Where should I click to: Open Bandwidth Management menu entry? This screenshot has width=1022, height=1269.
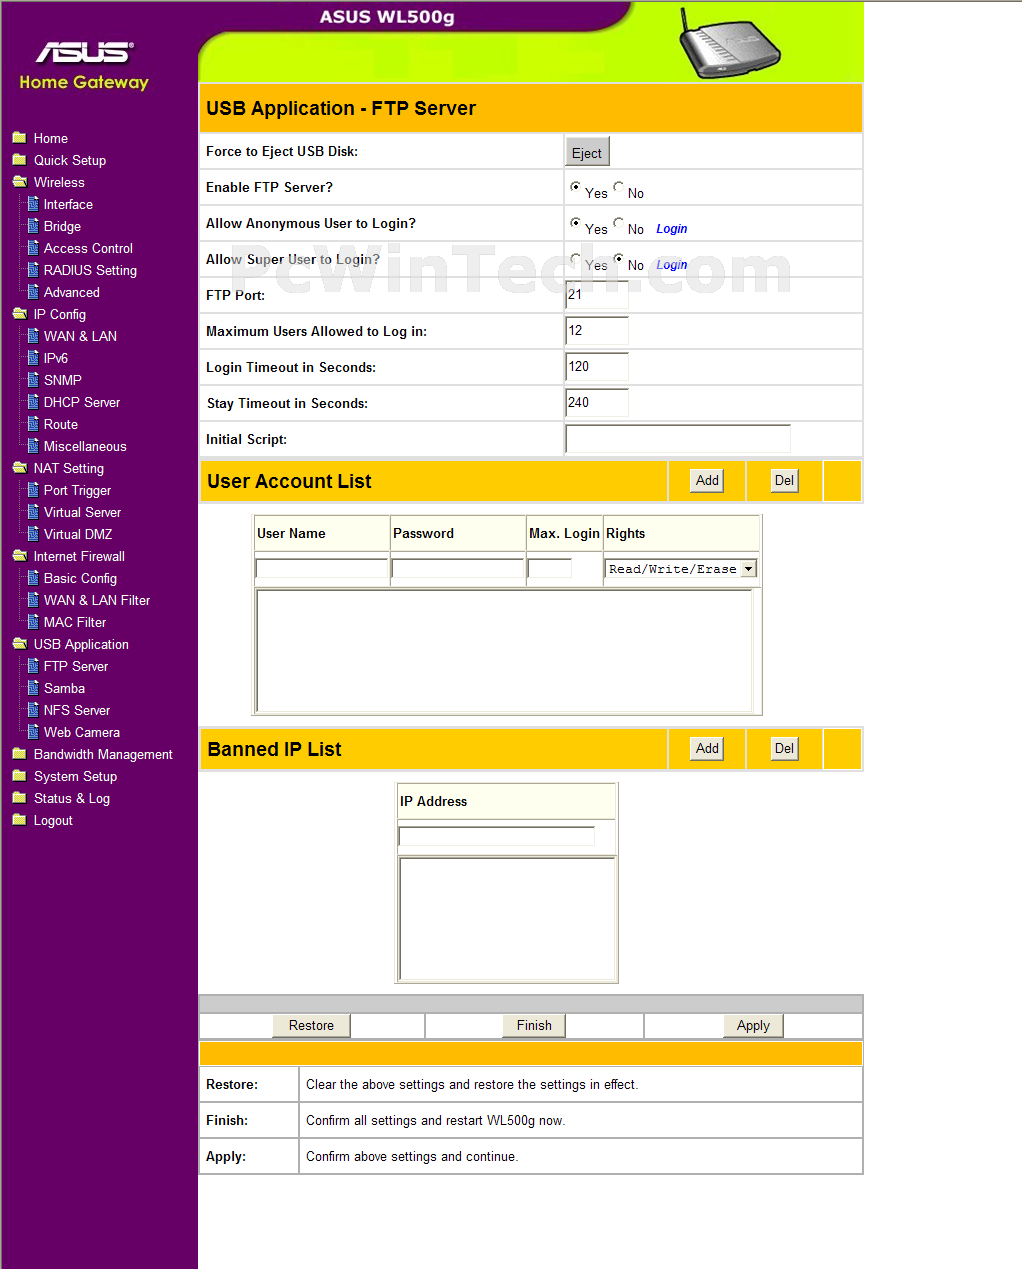pos(103,754)
